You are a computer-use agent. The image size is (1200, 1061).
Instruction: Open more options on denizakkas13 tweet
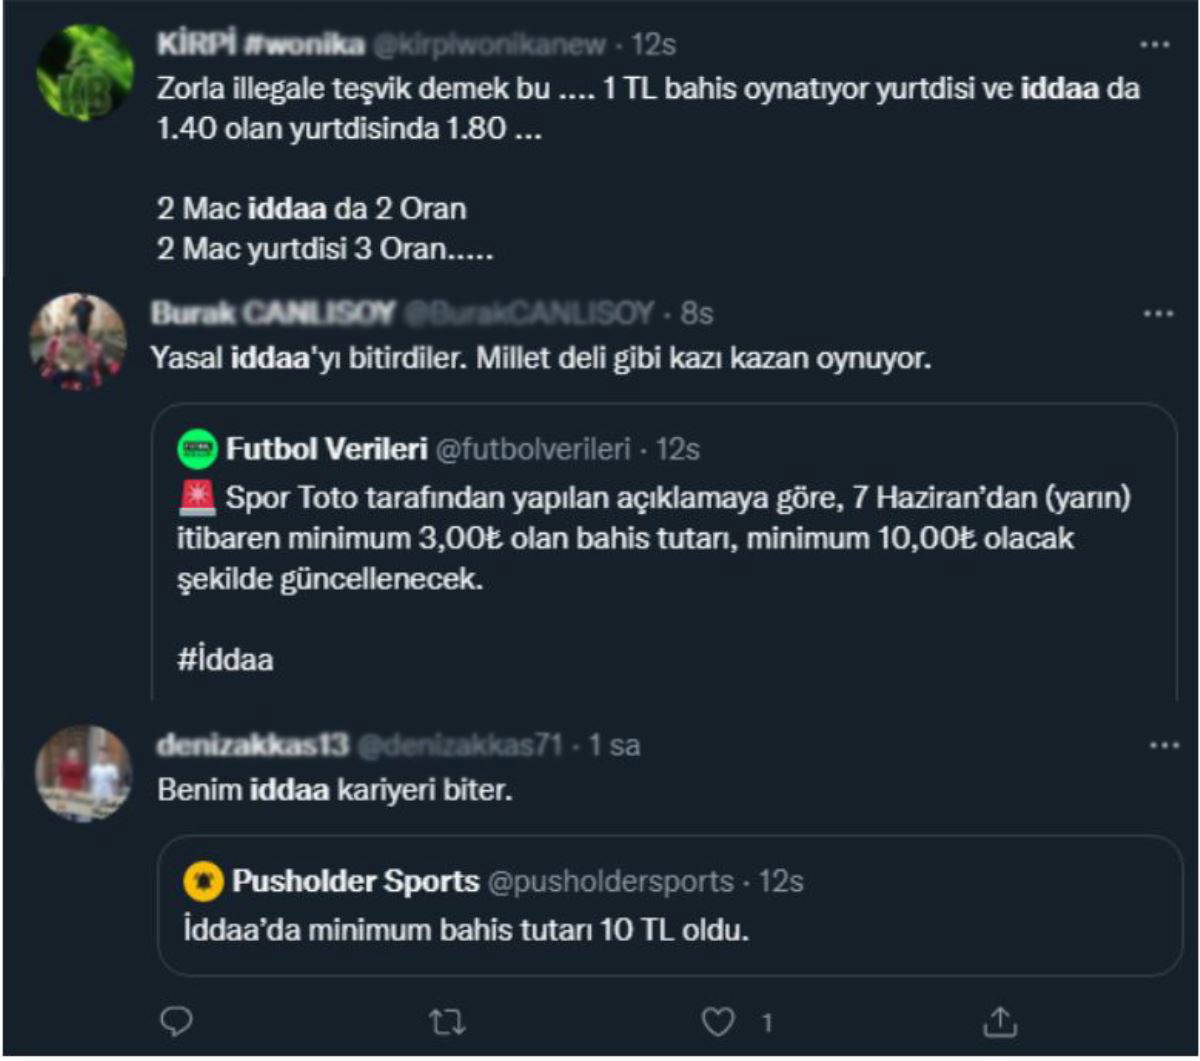click(1157, 746)
